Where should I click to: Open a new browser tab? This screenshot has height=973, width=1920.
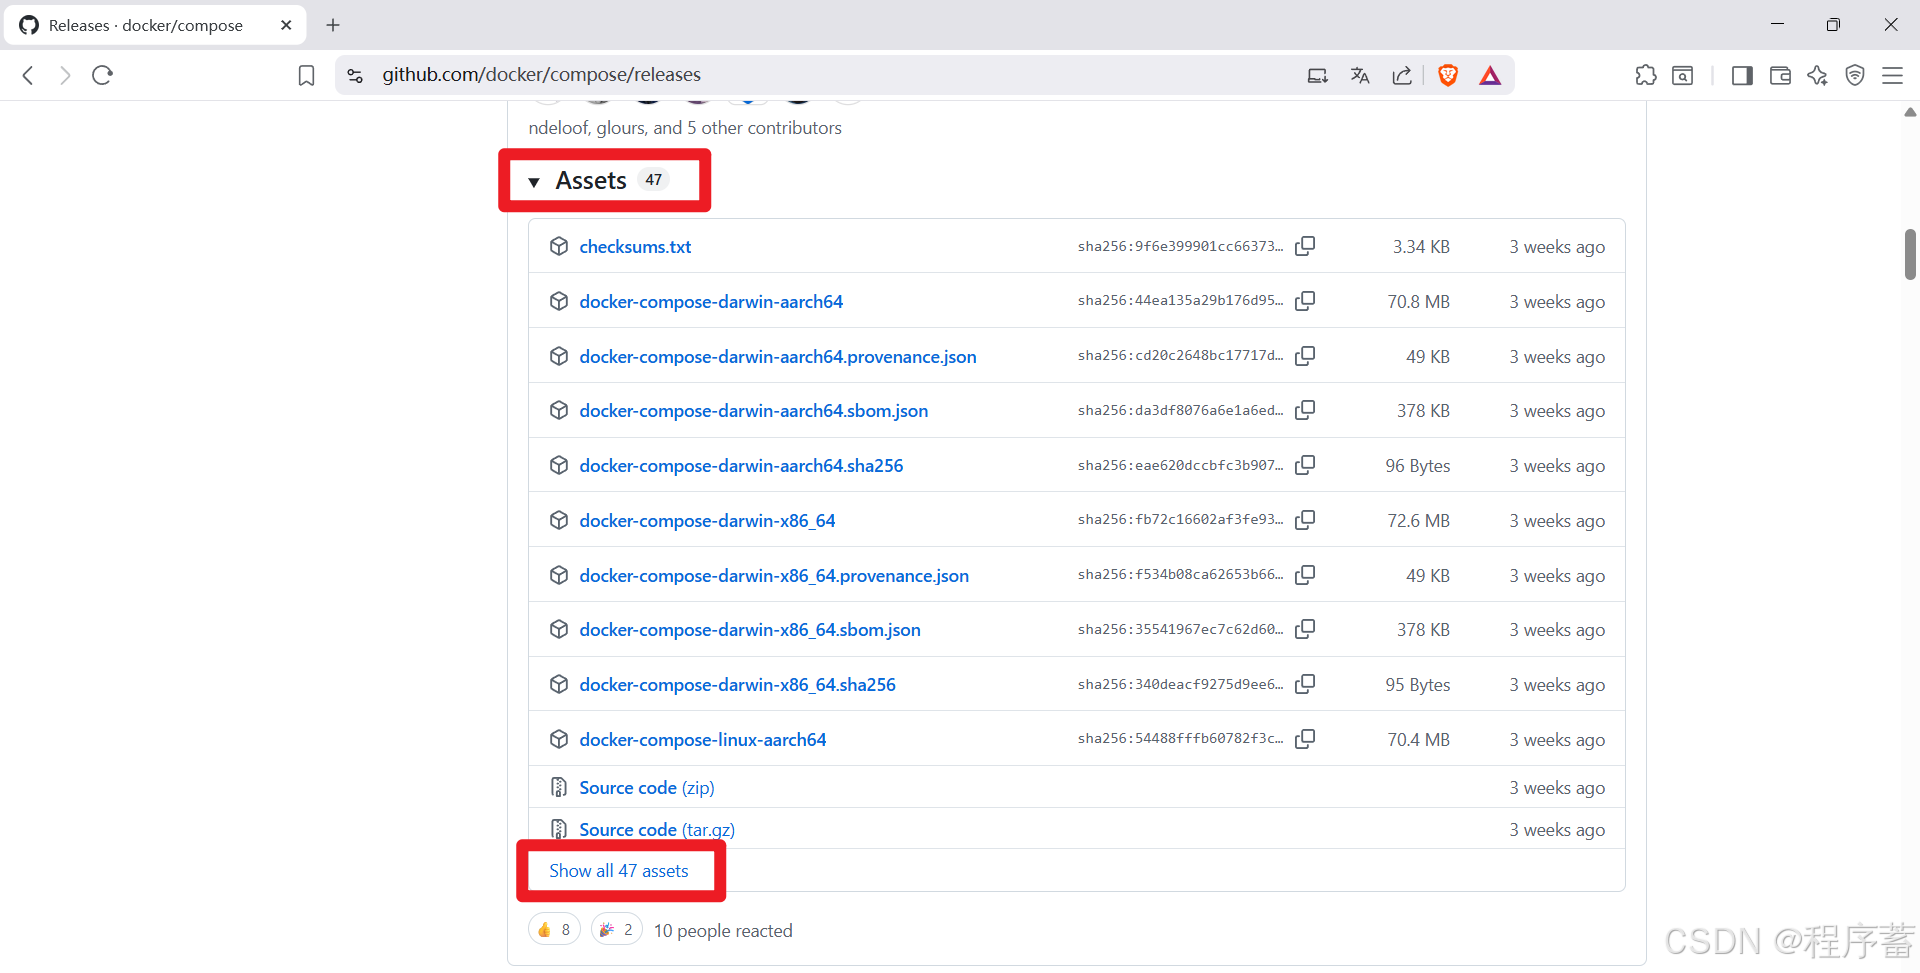(333, 25)
